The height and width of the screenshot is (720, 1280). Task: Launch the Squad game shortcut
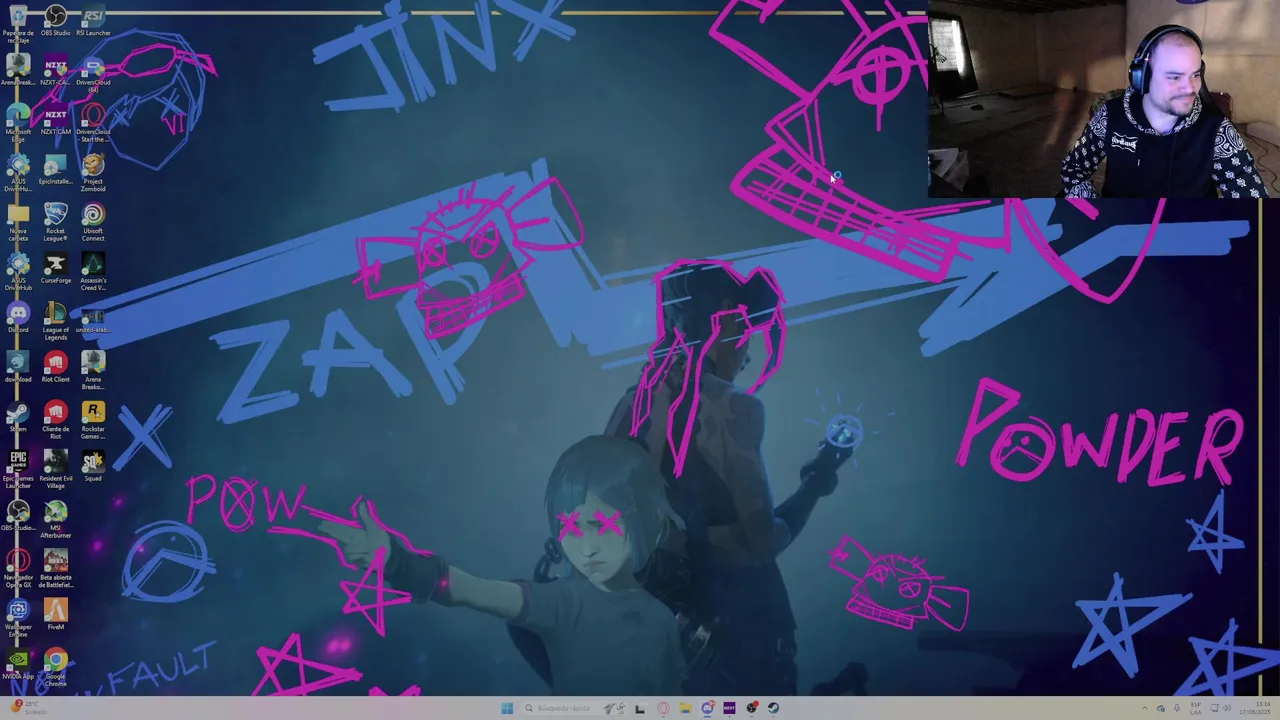(93, 465)
